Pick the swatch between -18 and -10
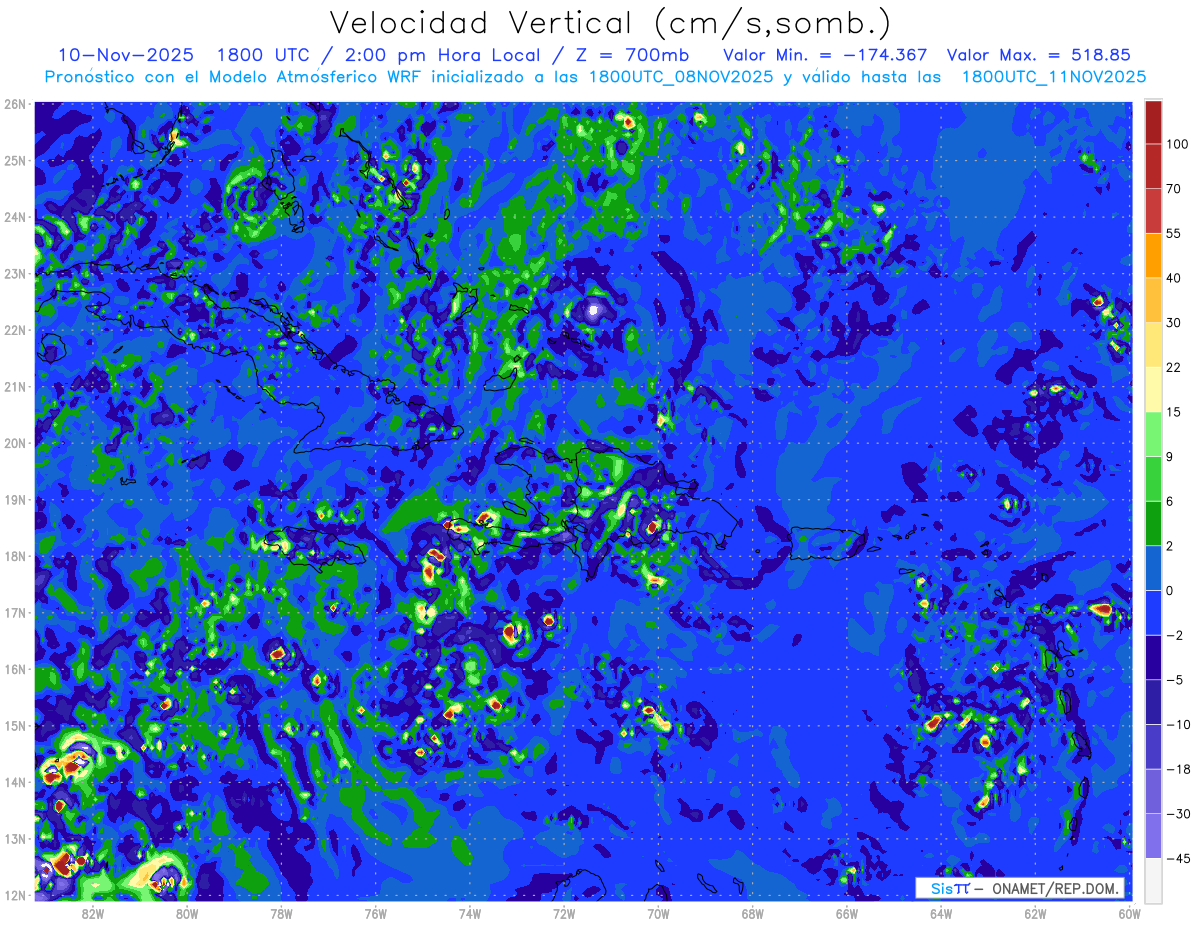1200x927 pixels. 1153,745
